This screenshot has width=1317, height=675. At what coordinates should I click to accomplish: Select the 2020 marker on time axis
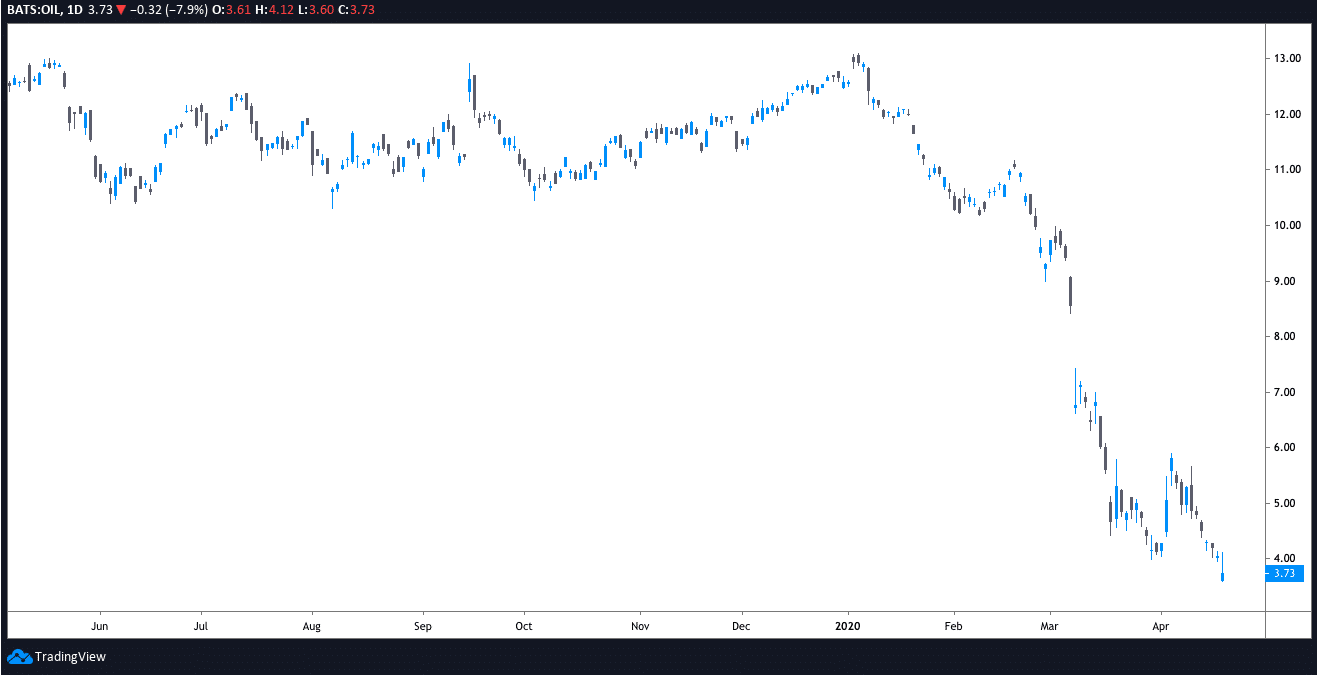click(848, 627)
